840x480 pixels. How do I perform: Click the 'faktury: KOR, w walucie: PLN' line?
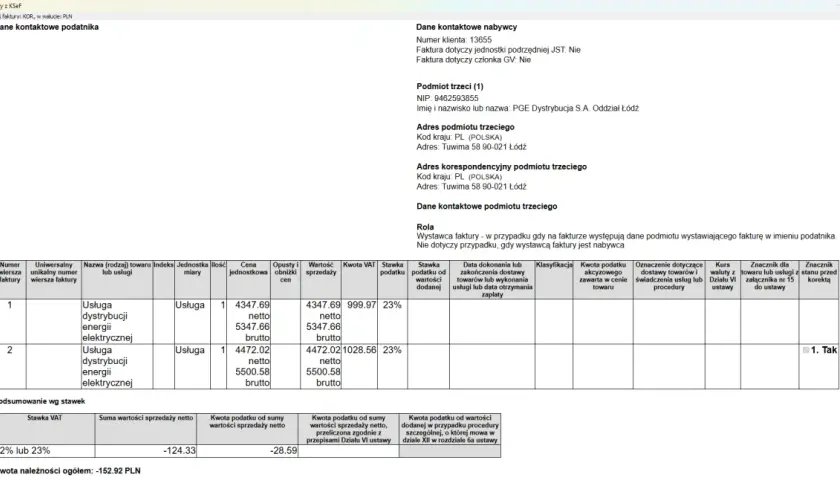(x=36, y=17)
